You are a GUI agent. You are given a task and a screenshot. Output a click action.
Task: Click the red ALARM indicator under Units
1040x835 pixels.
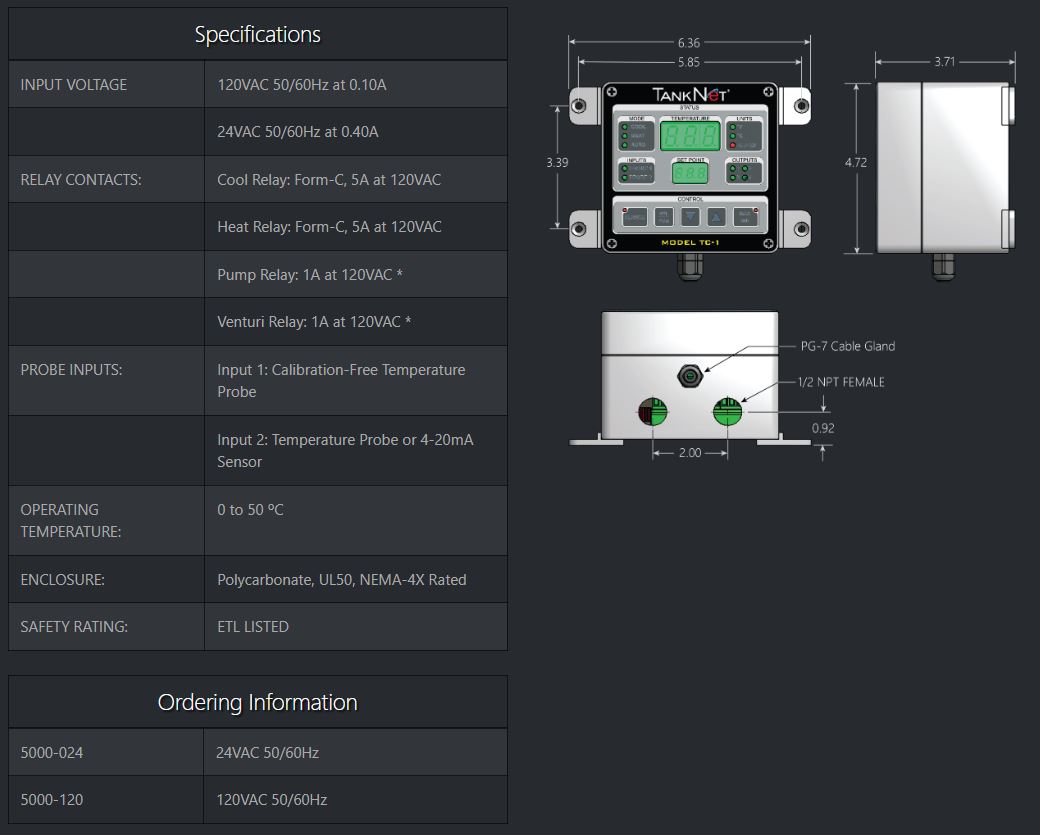[733, 145]
